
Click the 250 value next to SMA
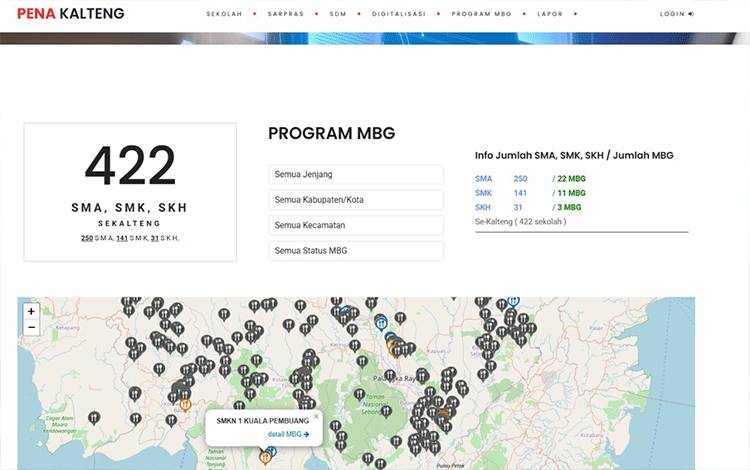(520, 179)
